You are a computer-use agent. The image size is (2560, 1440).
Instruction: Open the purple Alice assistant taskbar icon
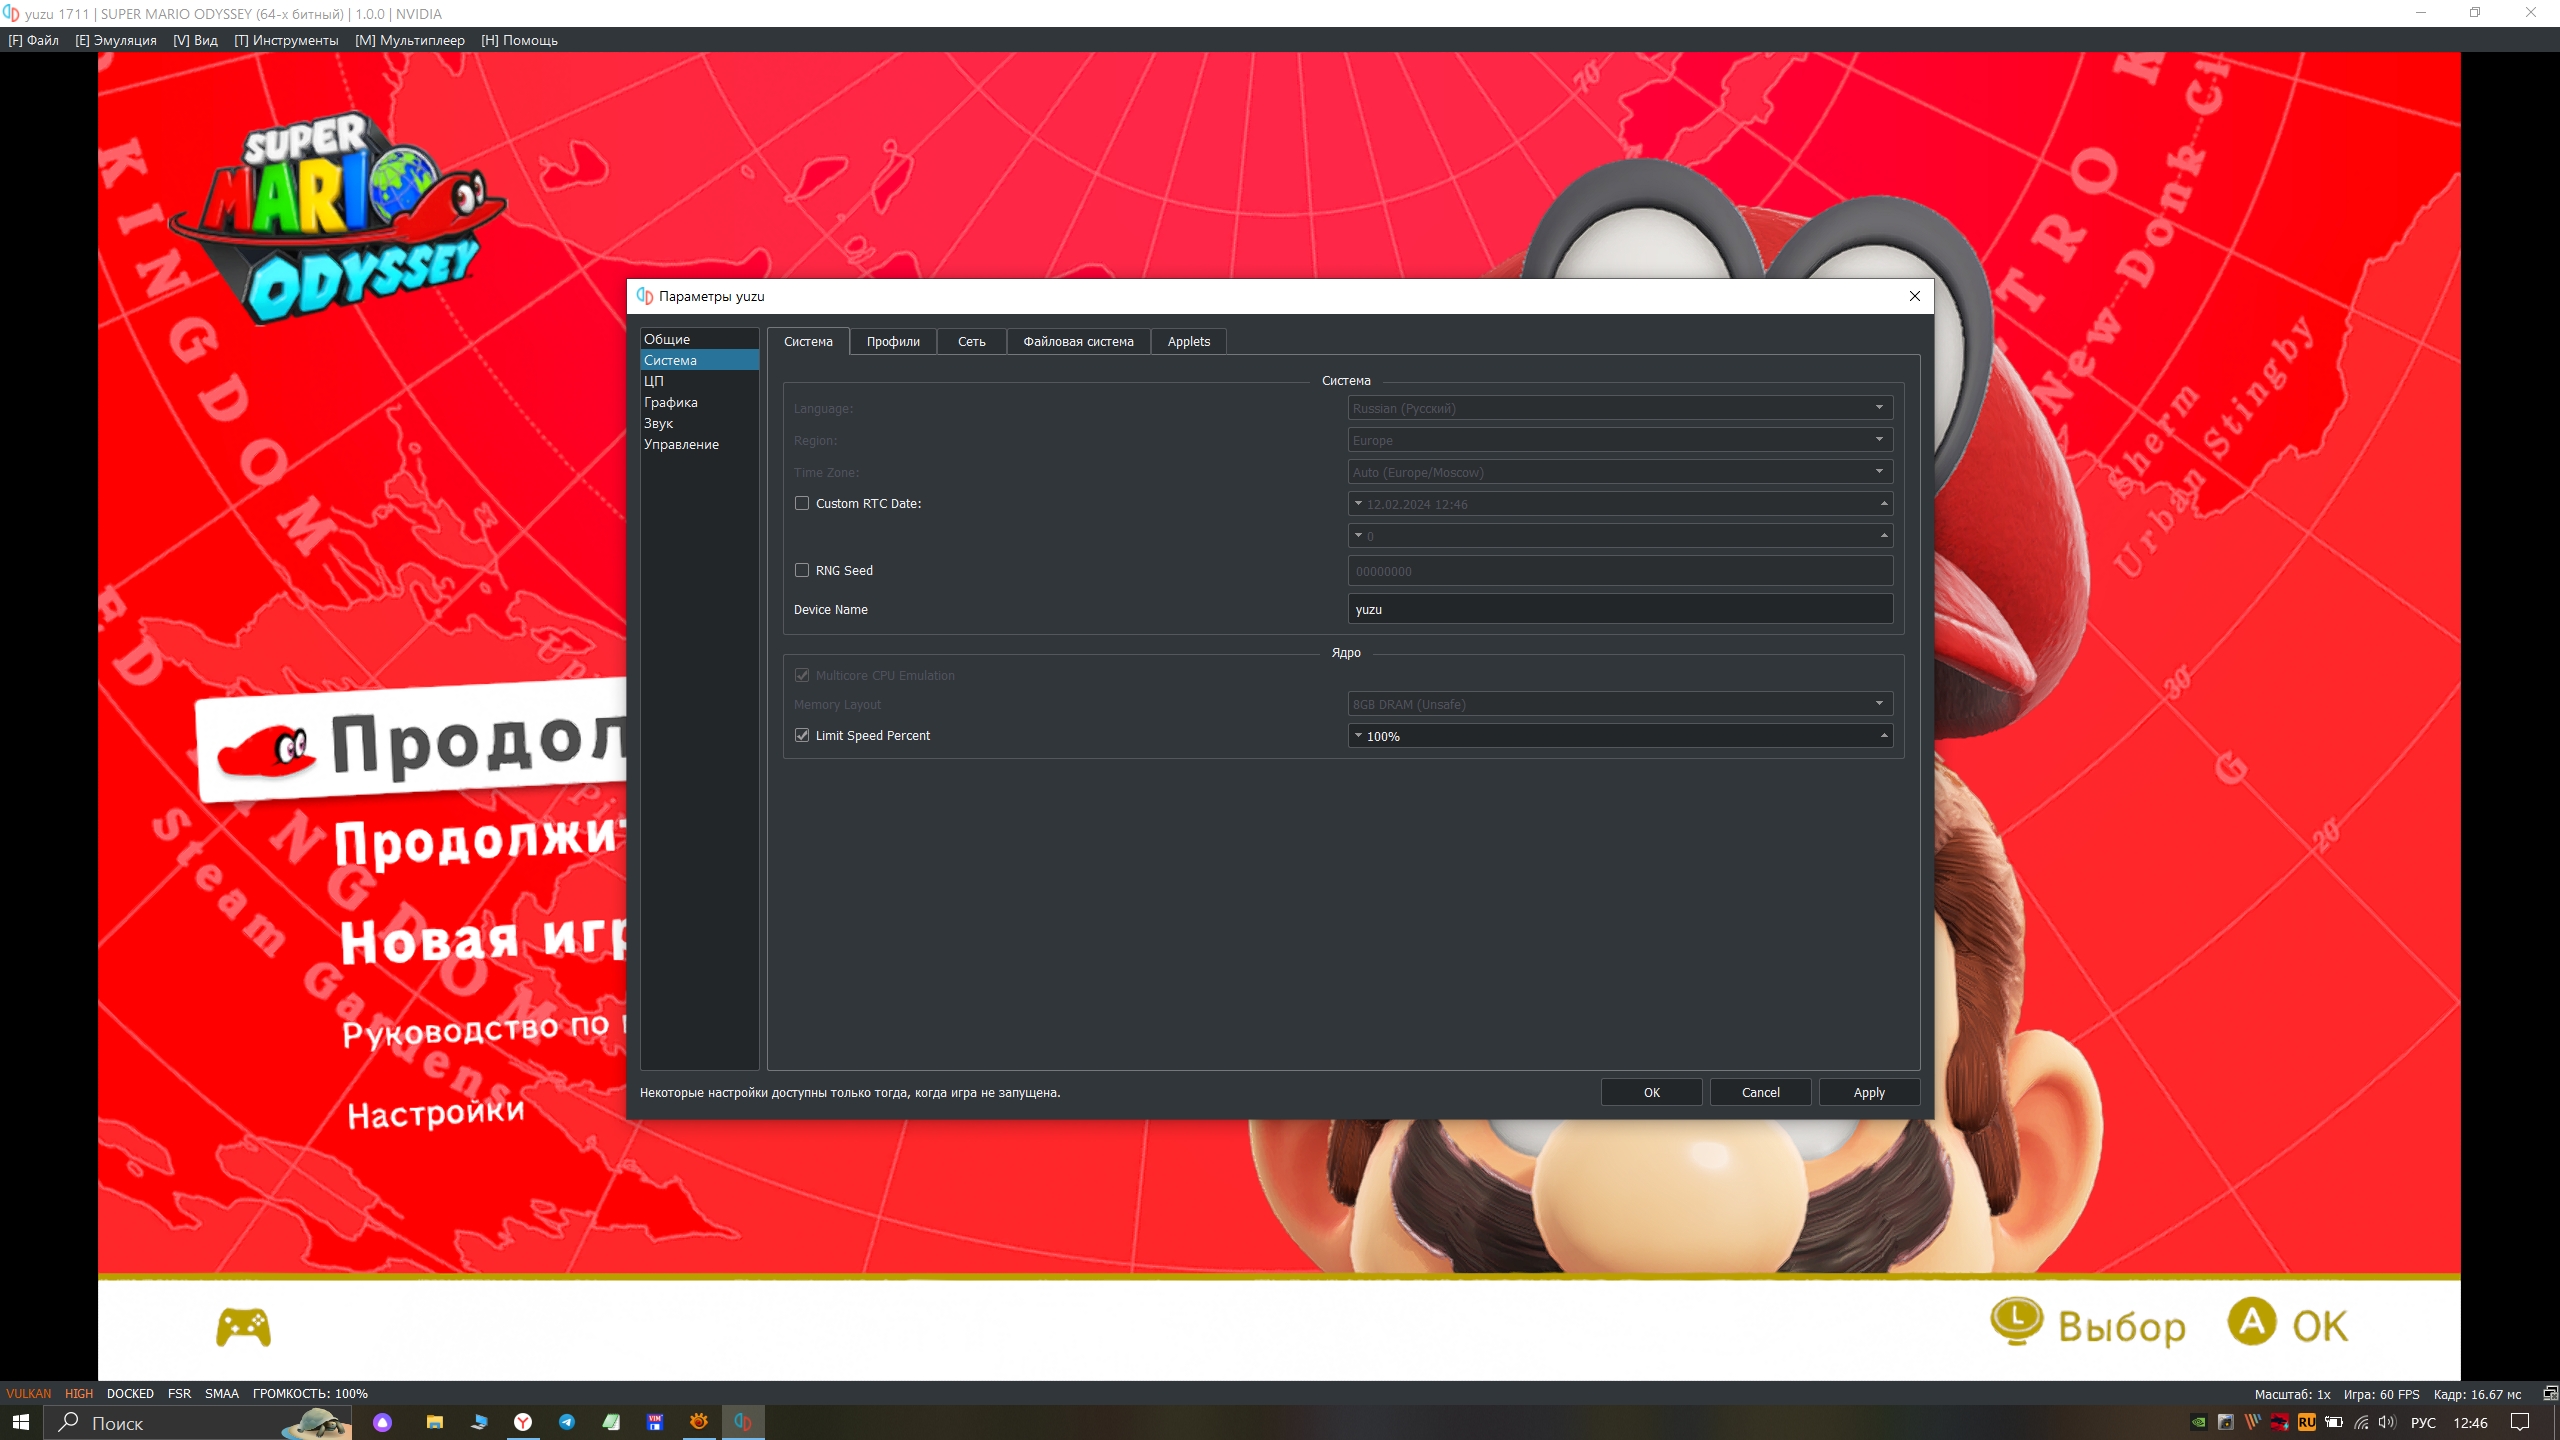[383, 1422]
